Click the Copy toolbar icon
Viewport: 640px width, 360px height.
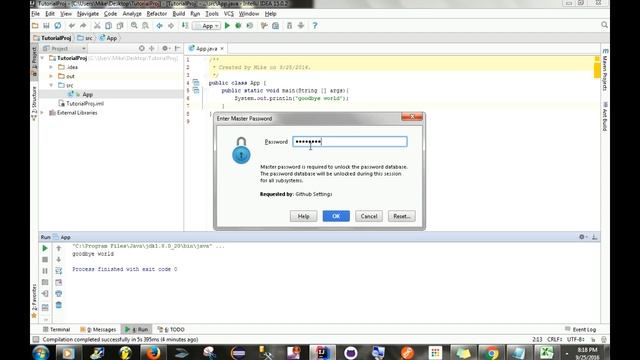[x=109, y=26]
